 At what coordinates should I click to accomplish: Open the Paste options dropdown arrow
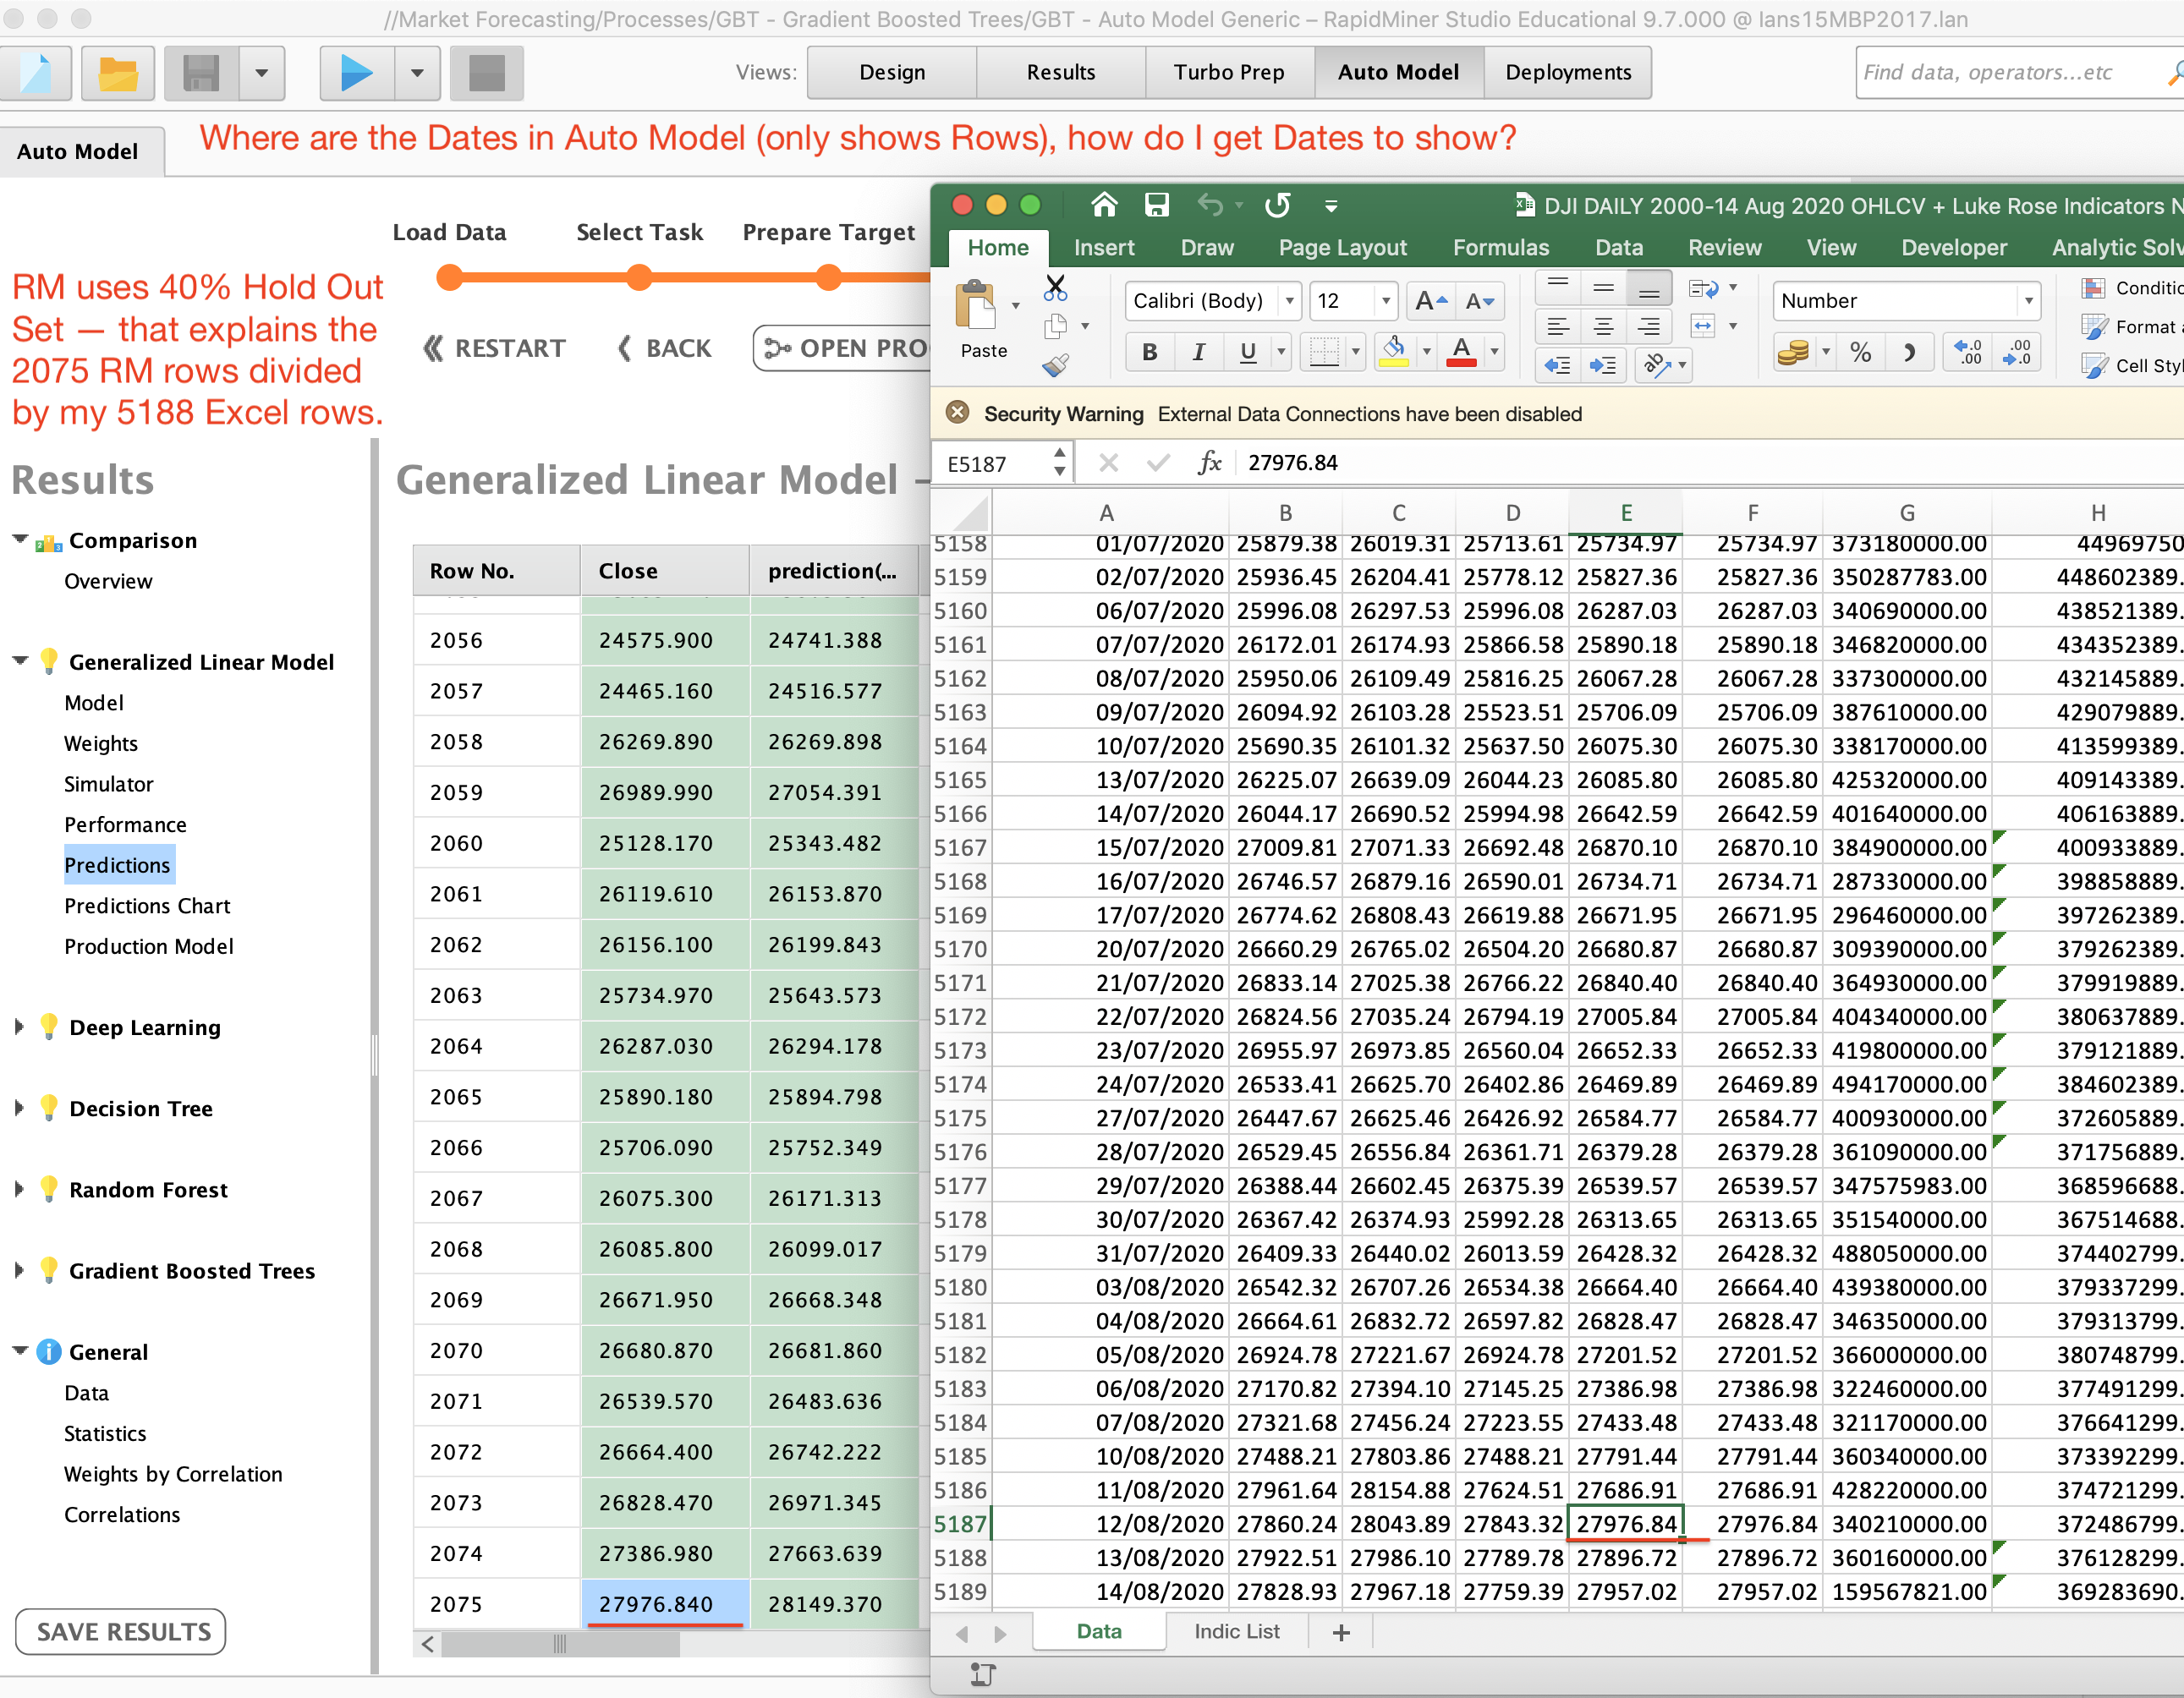pyautogui.click(x=1016, y=306)
